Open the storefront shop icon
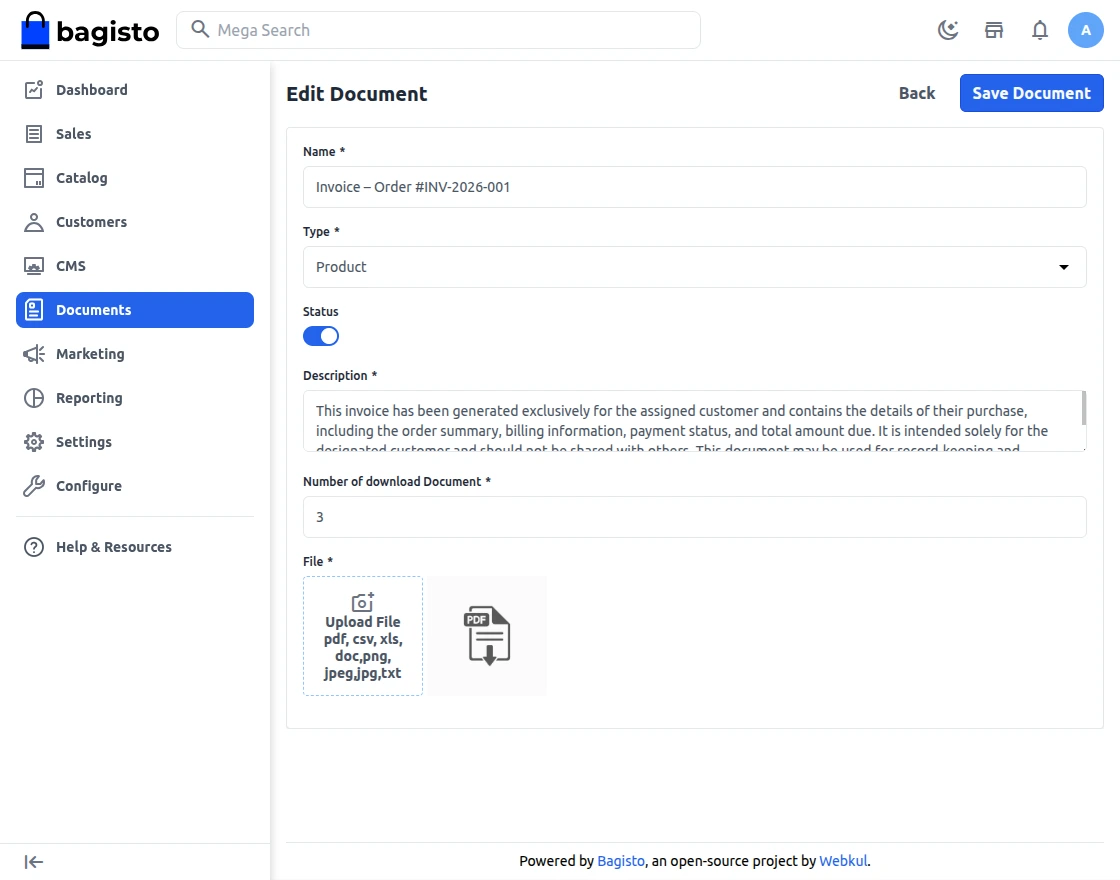This screenshot has height=880, width=1120. (x=994, y=30)
